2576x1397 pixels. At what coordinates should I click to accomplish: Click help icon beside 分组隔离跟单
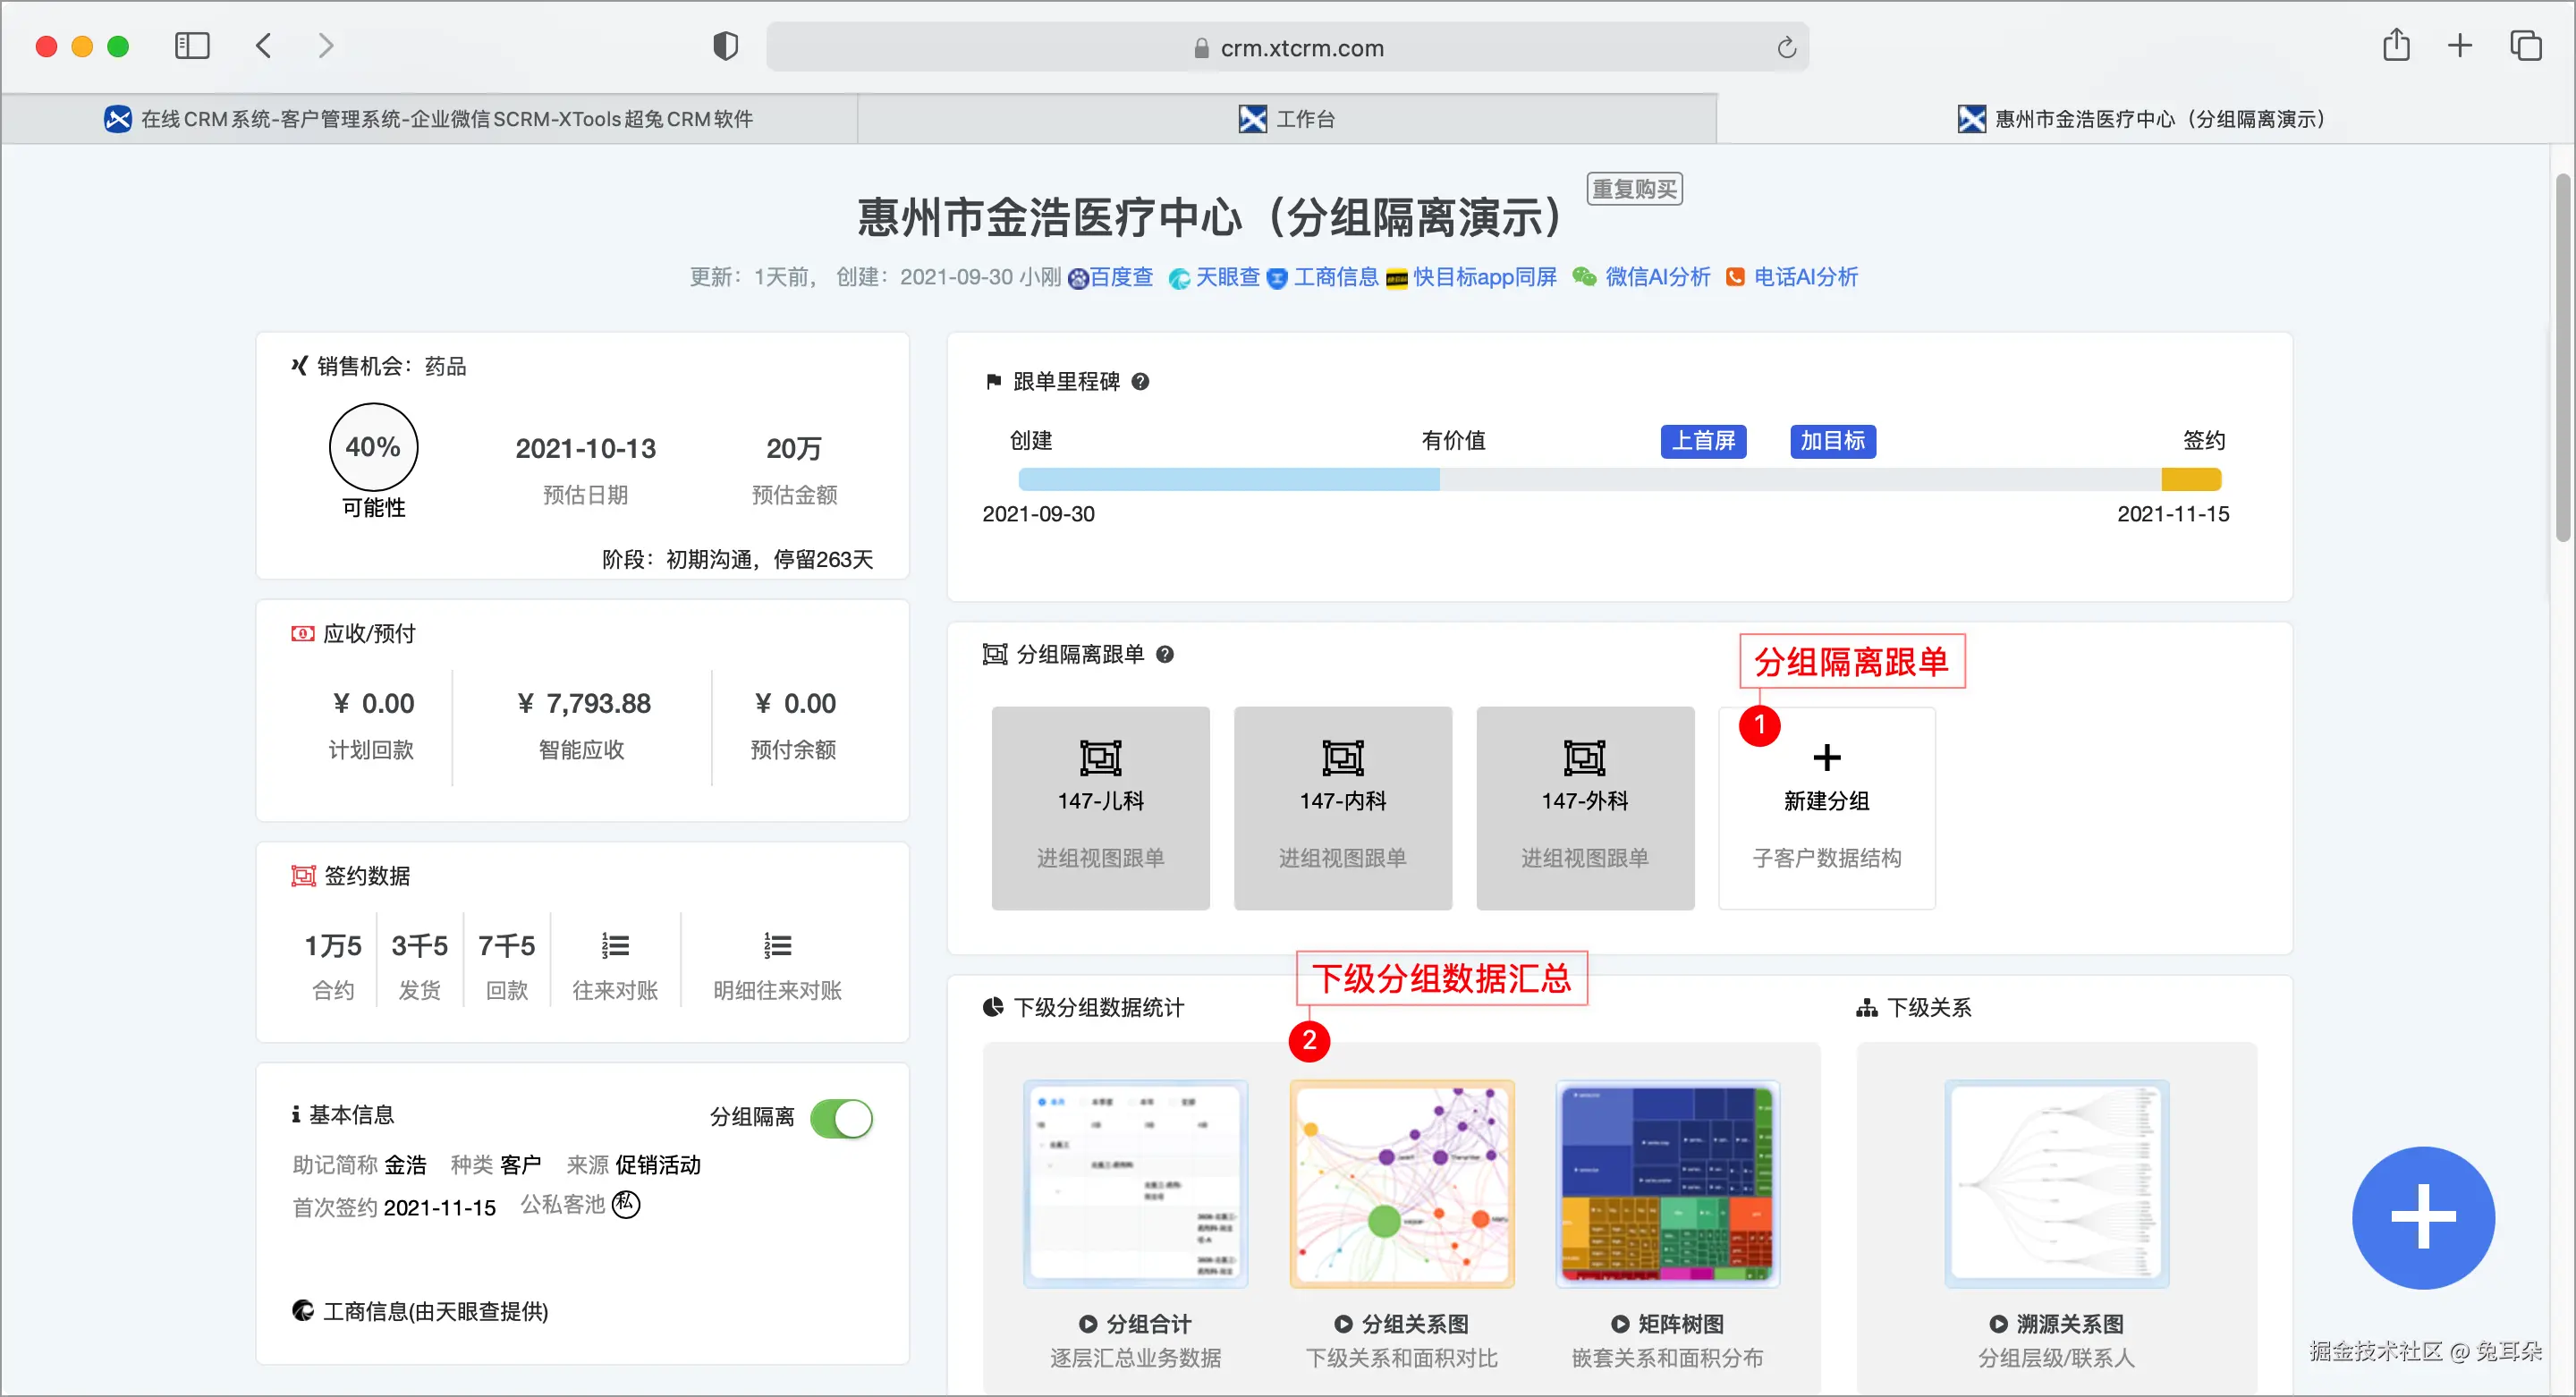tap(1165, 655)
